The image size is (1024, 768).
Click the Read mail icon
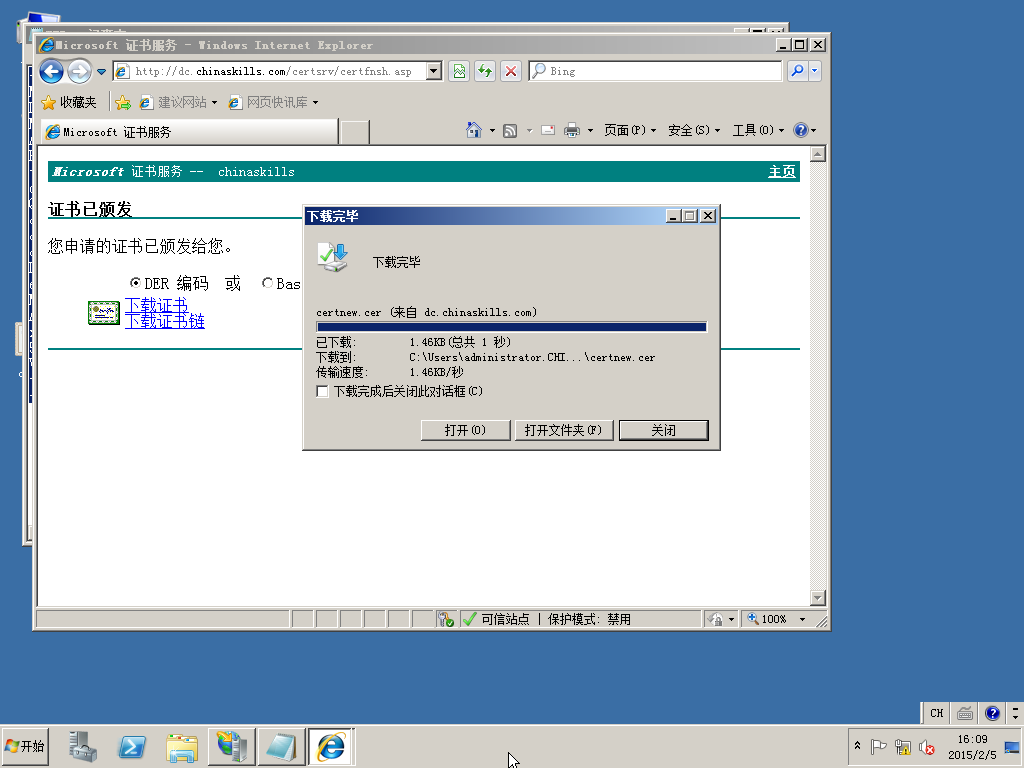tap(548, 131)
